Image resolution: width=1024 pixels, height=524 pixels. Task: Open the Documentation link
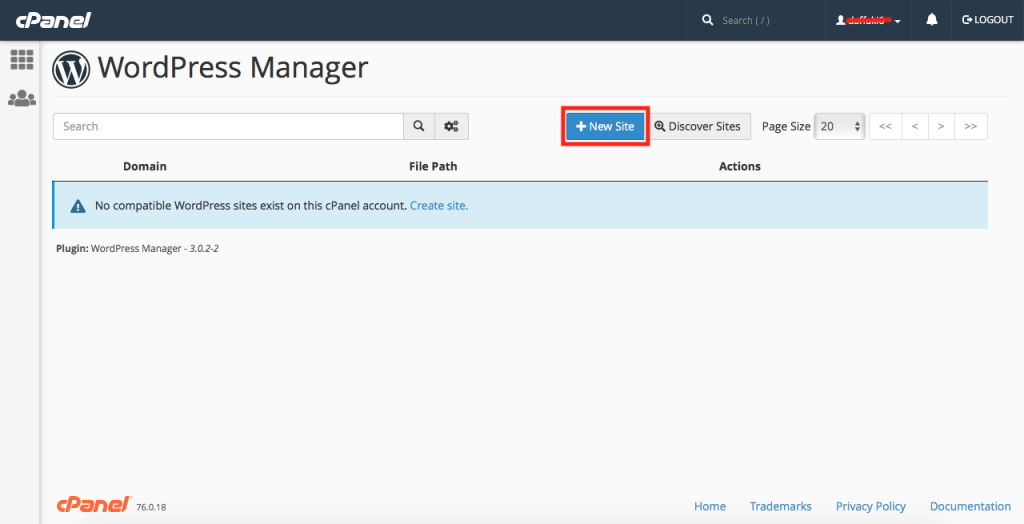[970, 506]
